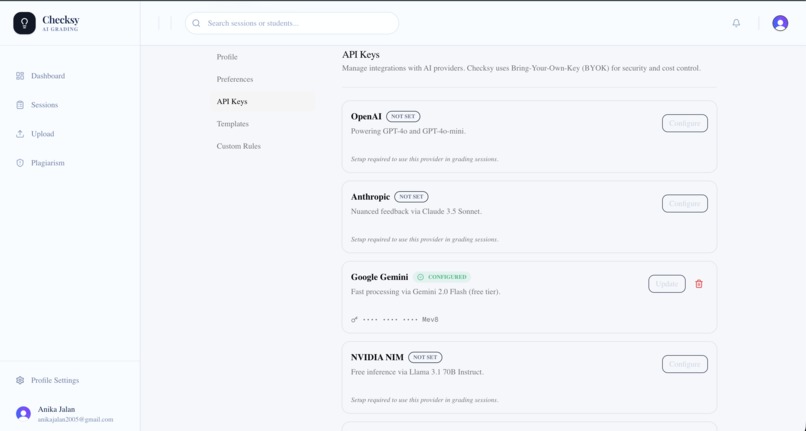Click email anikajalan2005@gmail.com

[76, 420]
